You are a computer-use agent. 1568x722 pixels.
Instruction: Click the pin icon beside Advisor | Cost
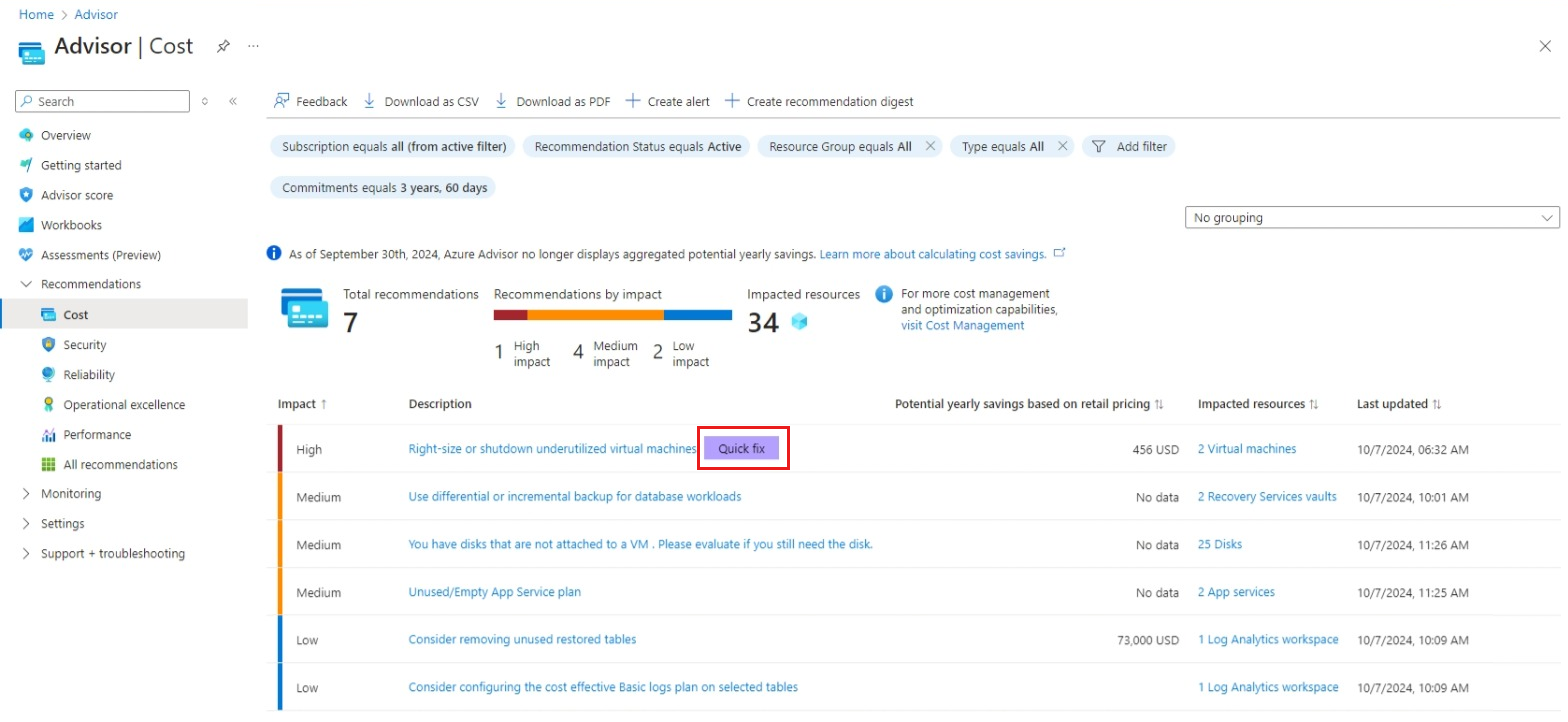point(223,46)
